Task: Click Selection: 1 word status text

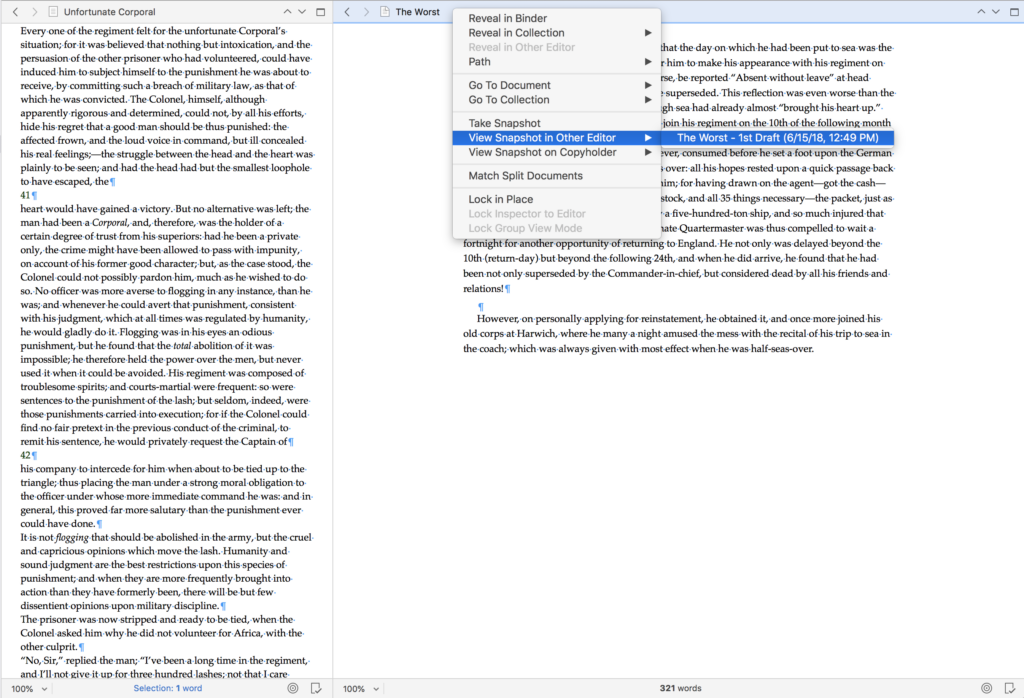Action: (168, 688)
